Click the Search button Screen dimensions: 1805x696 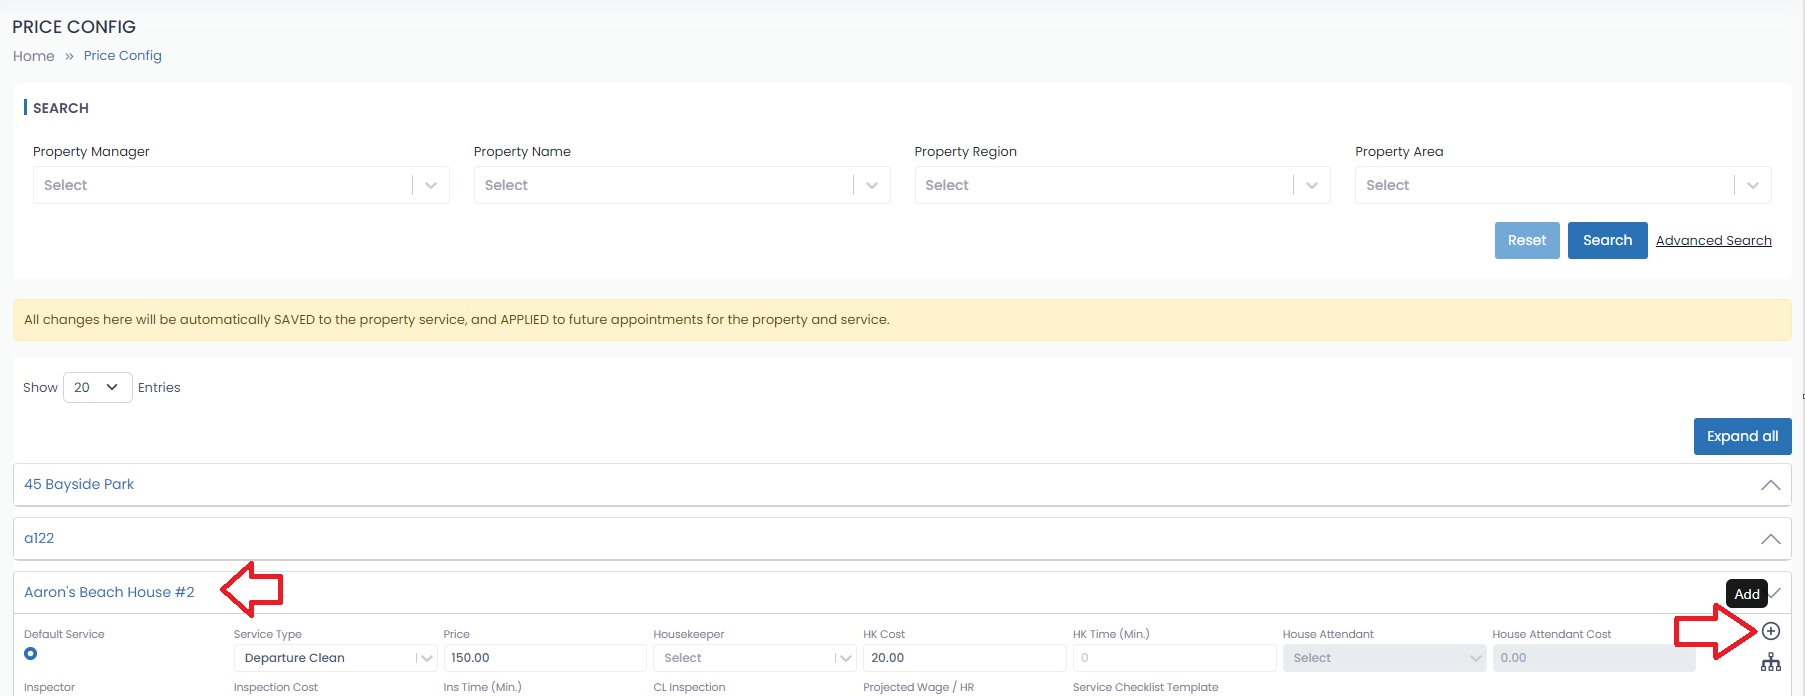tap(1607, 240)
